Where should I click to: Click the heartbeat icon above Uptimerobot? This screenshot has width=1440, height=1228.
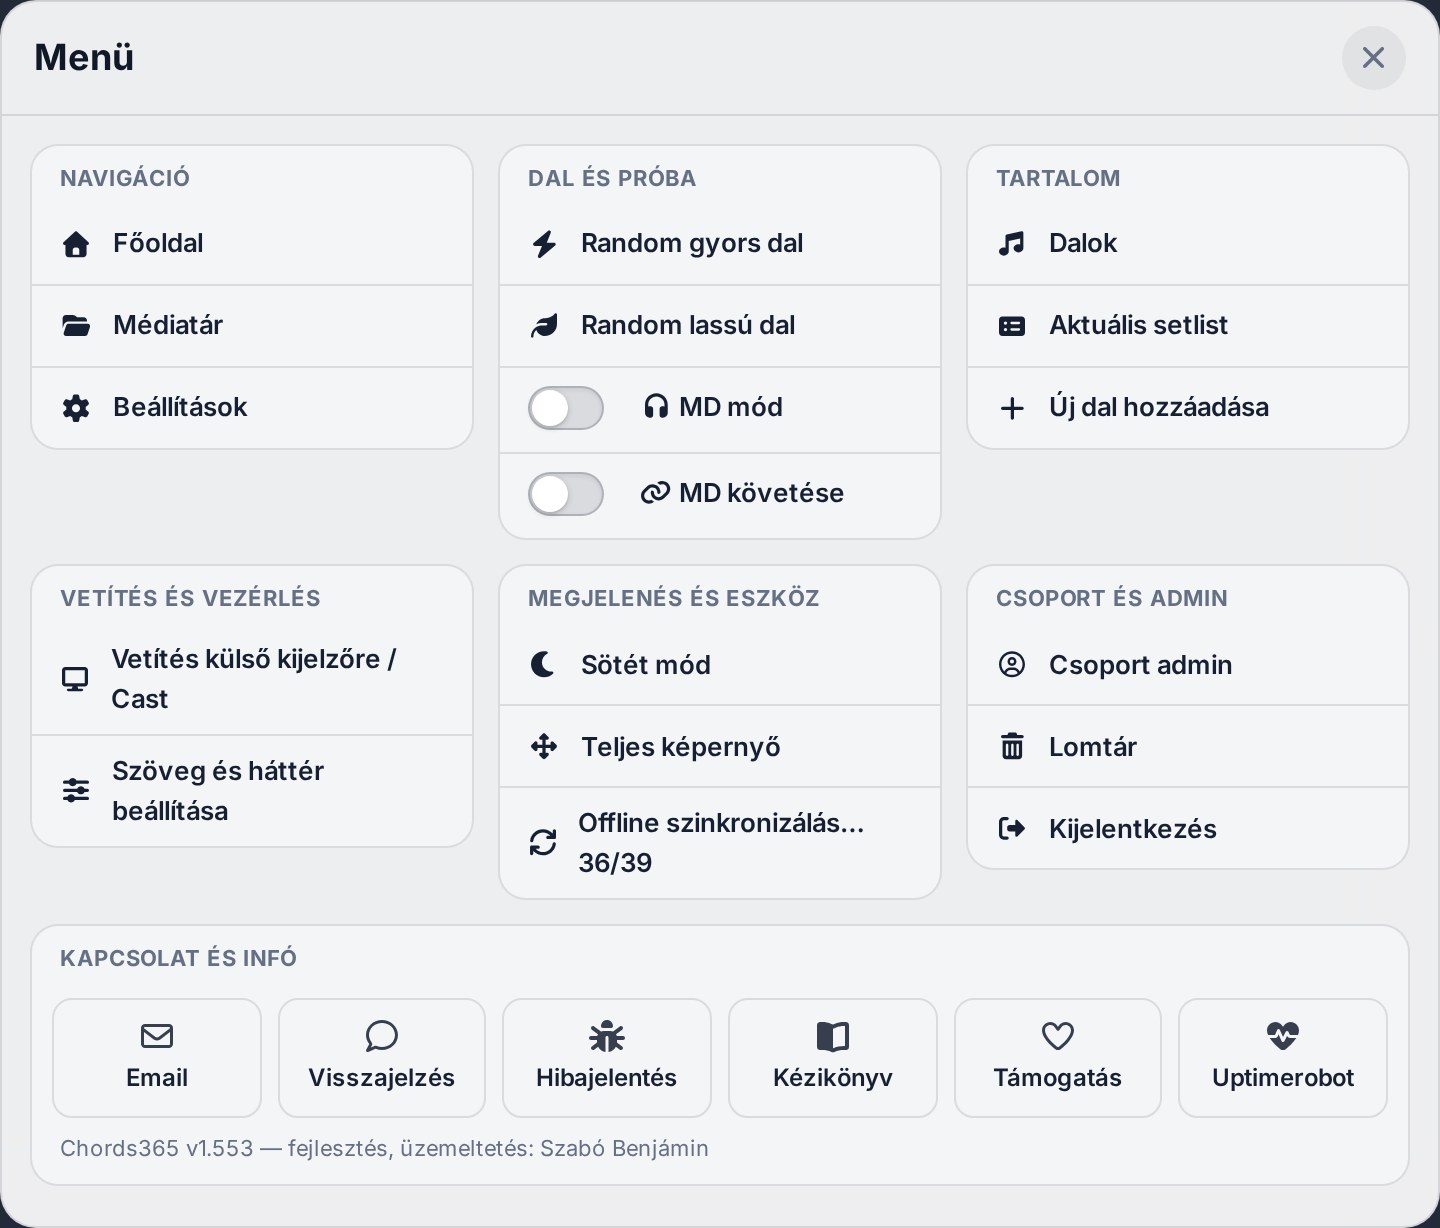click(x=1283, y=1036)
